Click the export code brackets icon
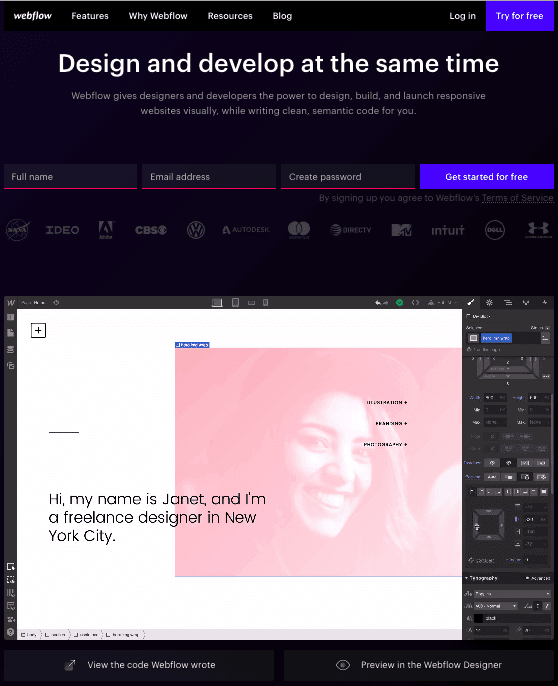 coord(415,302)
